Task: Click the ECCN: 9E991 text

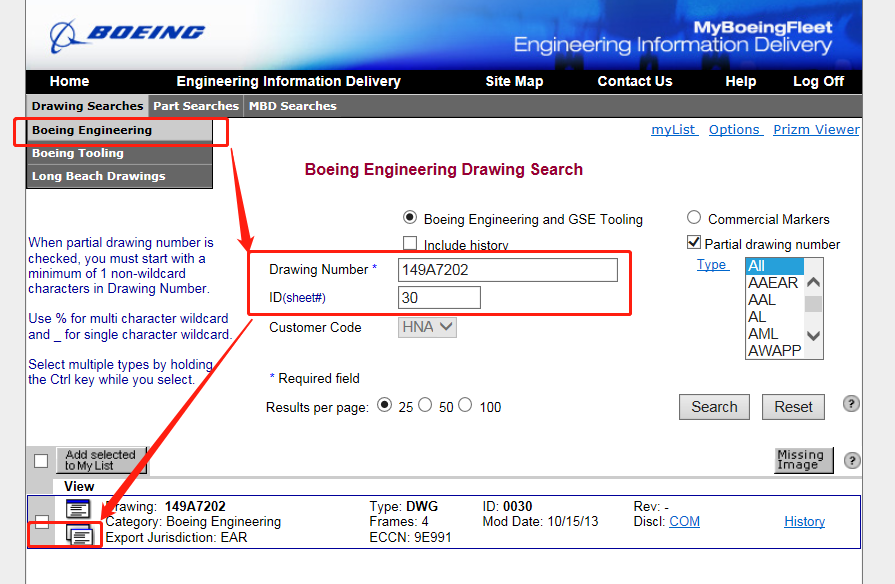Action: pyautogui.click(x=410, y=538)
